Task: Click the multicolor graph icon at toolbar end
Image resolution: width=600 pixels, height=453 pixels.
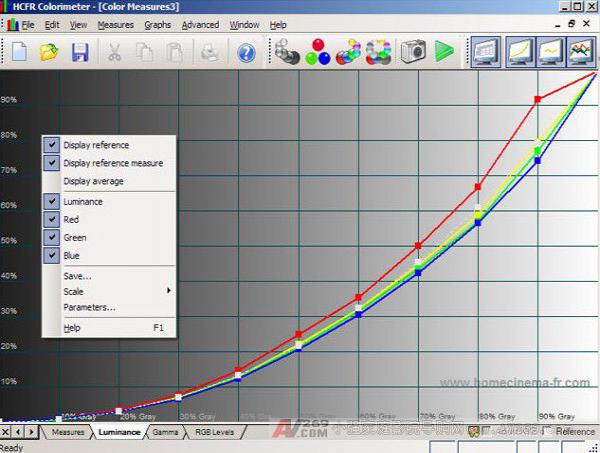Action: [x=581, y=51]
